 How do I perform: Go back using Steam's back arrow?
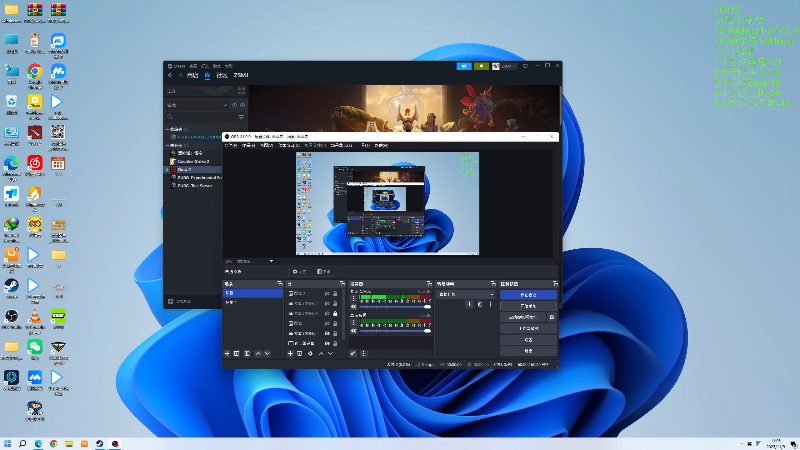[170, 75]
